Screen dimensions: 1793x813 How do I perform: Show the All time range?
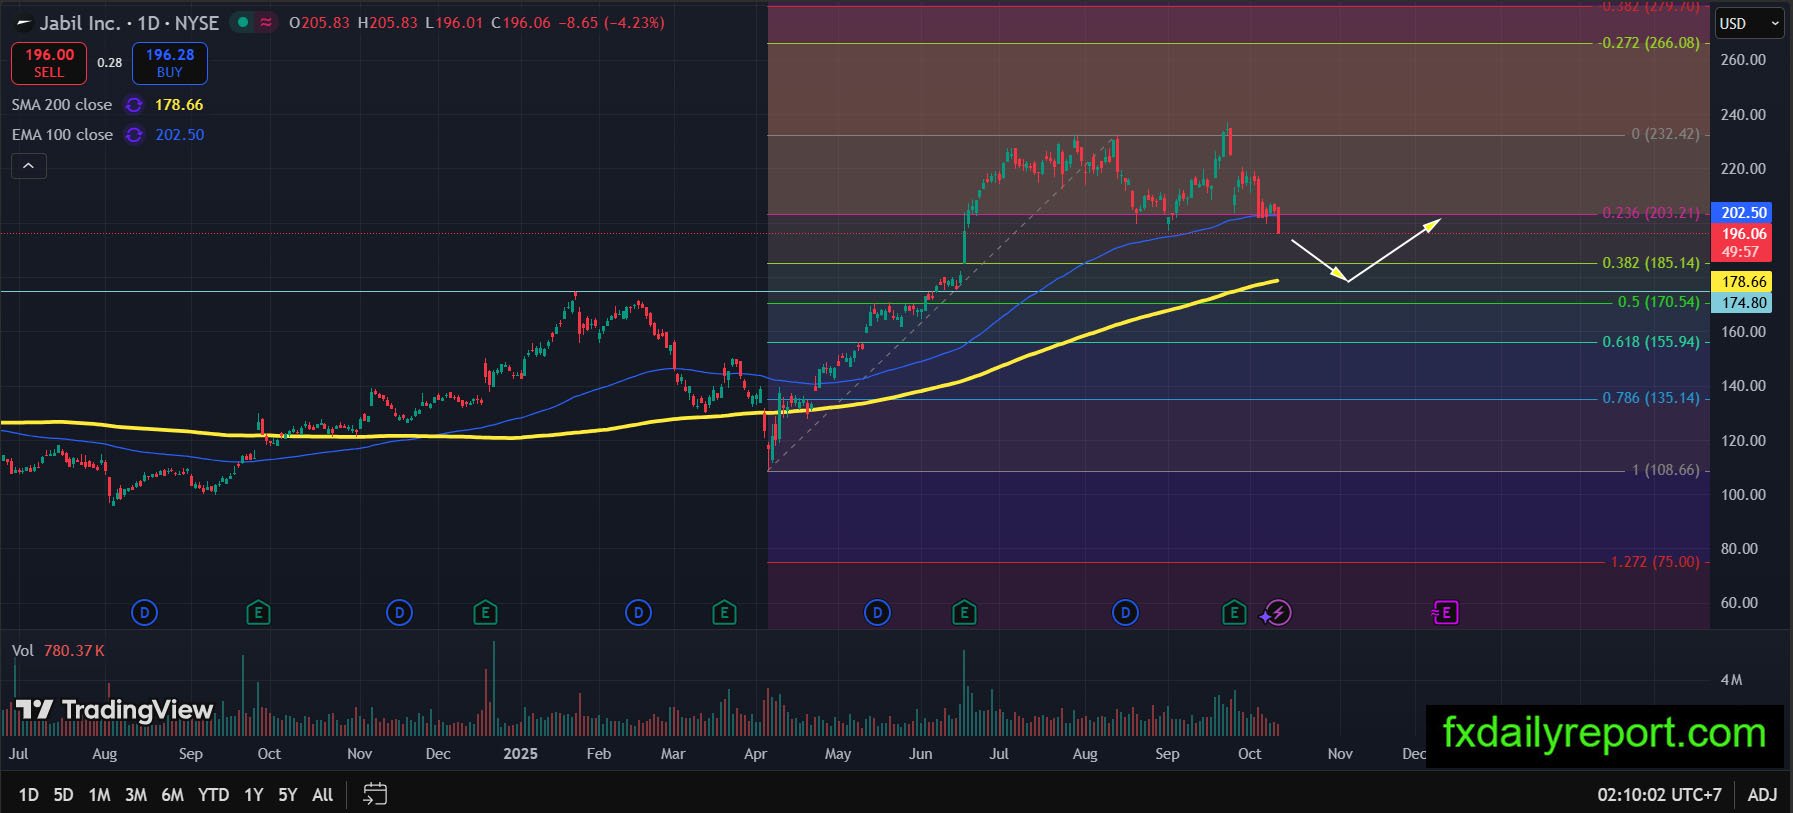(322, 794)
